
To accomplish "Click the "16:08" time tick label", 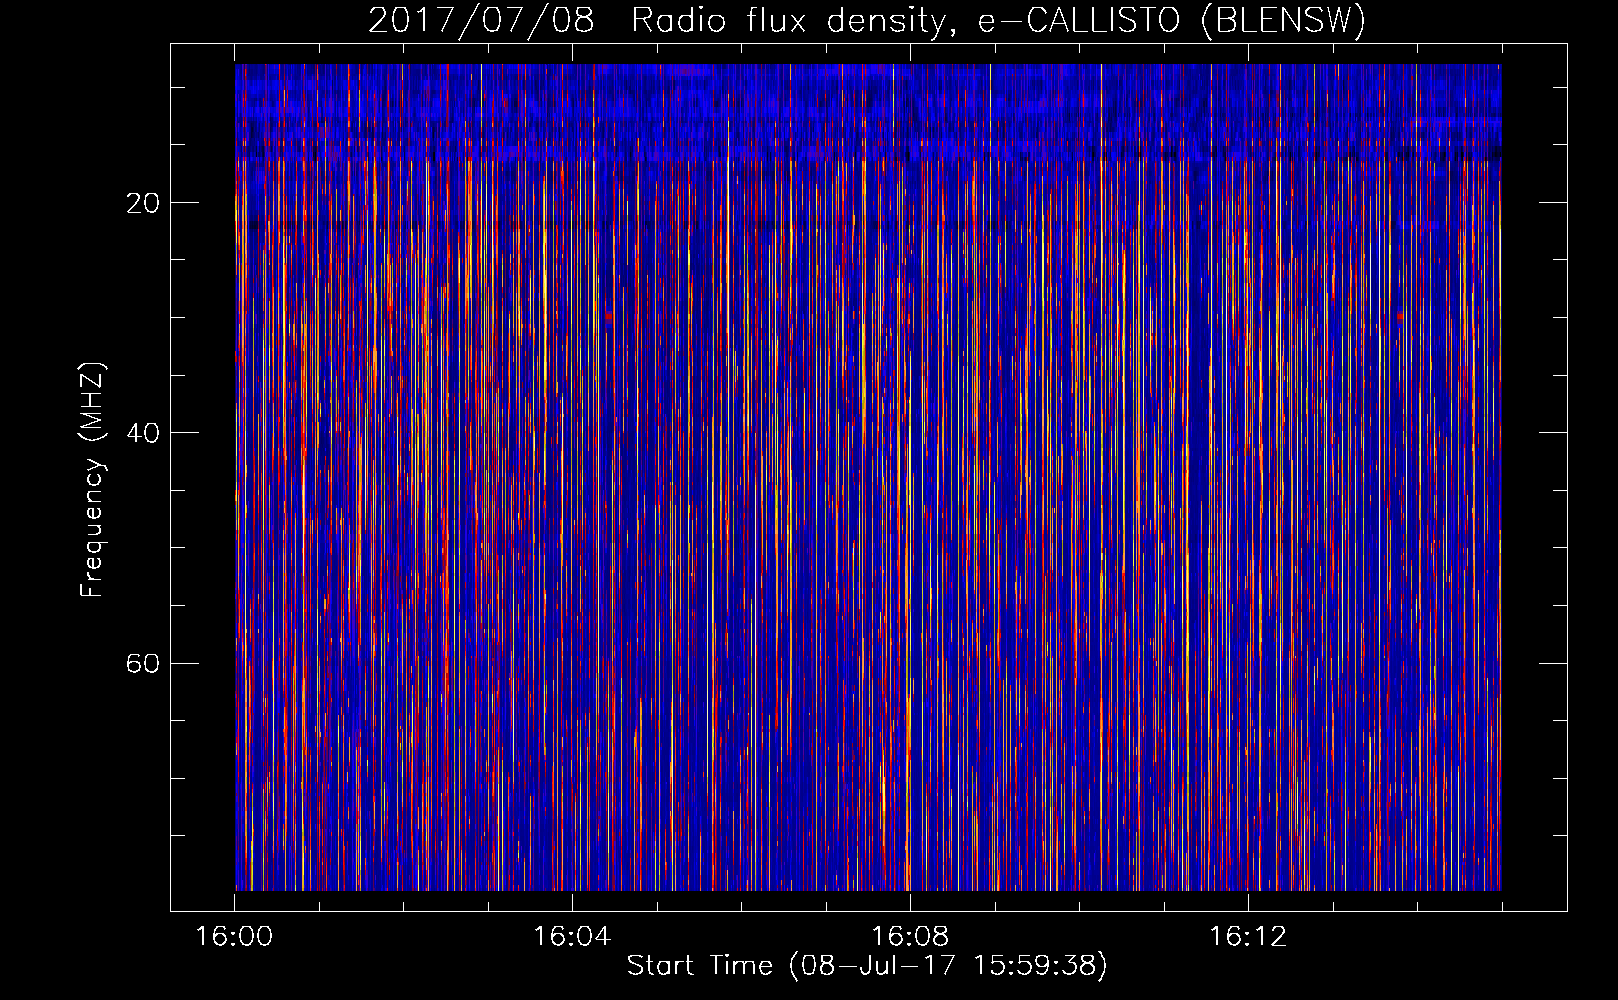I will (x=910, y=937).
